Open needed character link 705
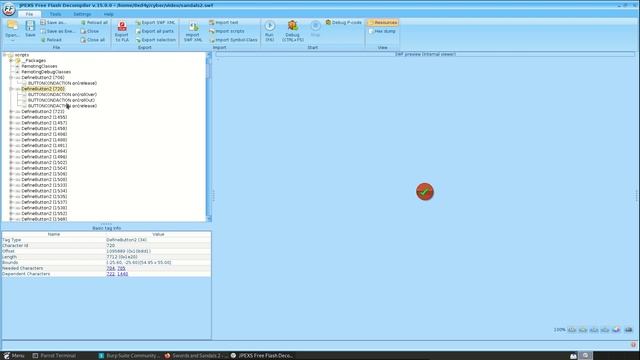Screen dimensions: 640x360 121,268
